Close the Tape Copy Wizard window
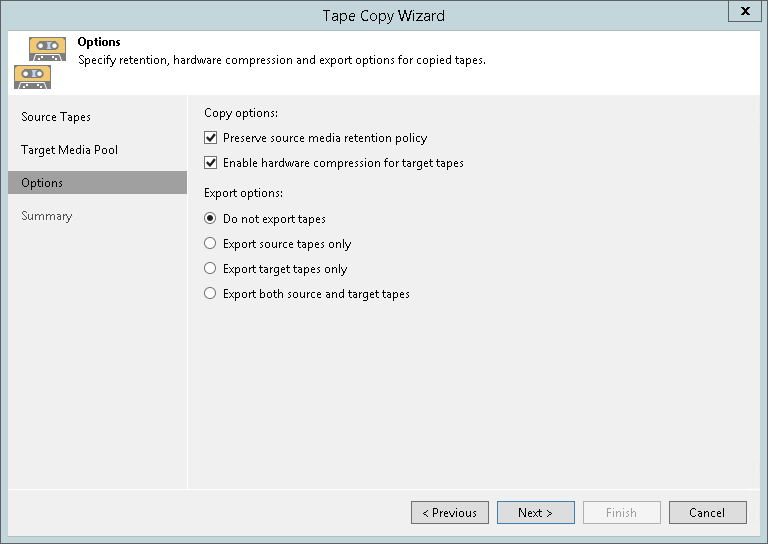This screenshot has width=768, height=544. click(744, 13)
